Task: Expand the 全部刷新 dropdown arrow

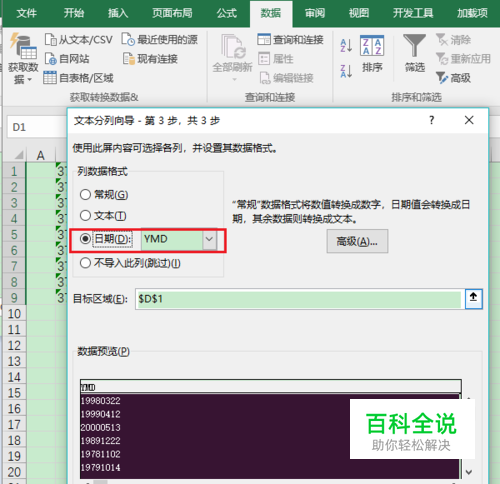Action: click(x=235, y=80)
